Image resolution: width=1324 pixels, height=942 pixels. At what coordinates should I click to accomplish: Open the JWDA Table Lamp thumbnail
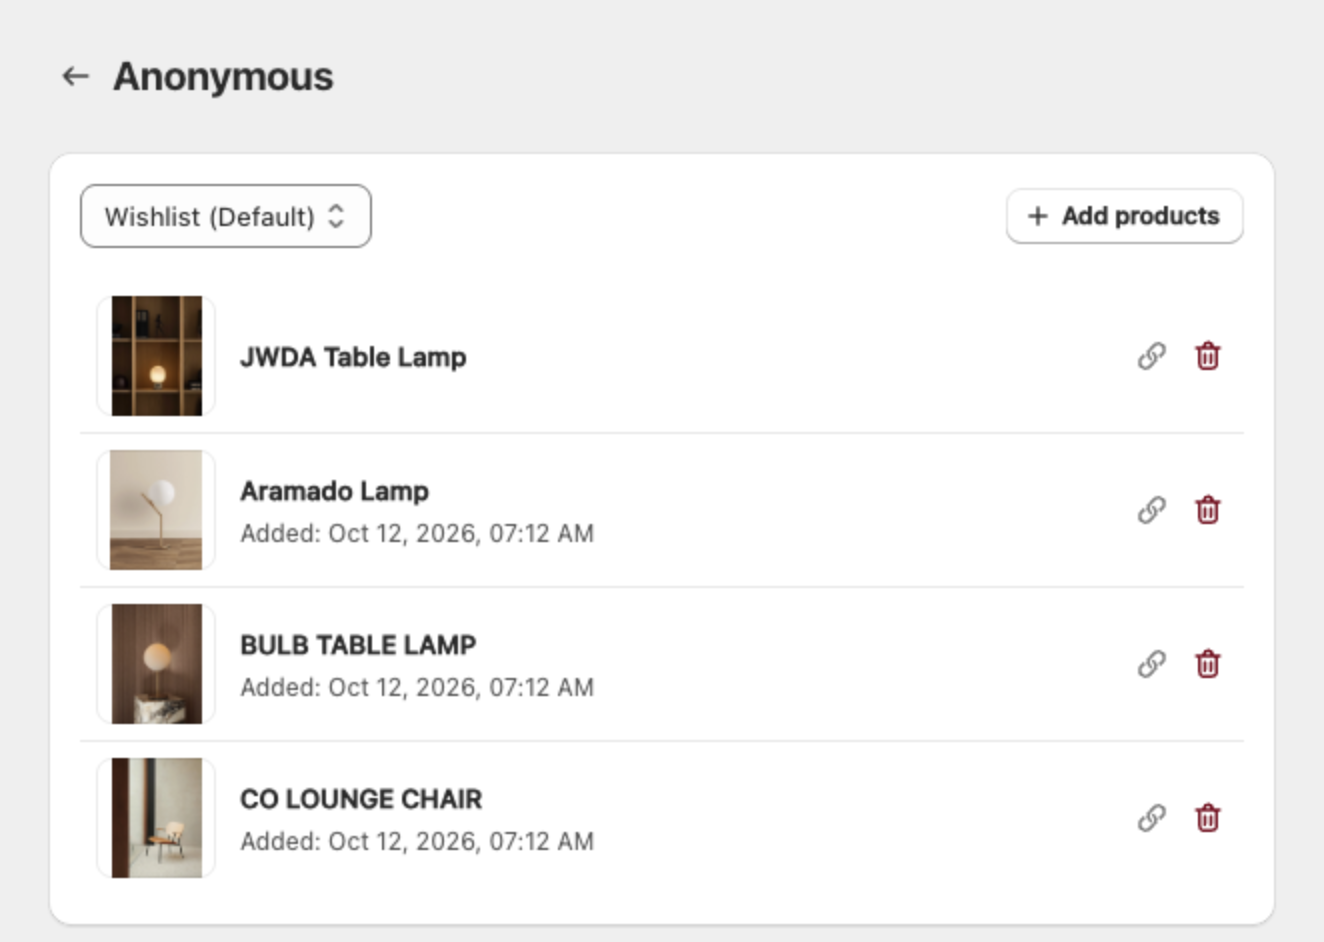tap(156, 356)
